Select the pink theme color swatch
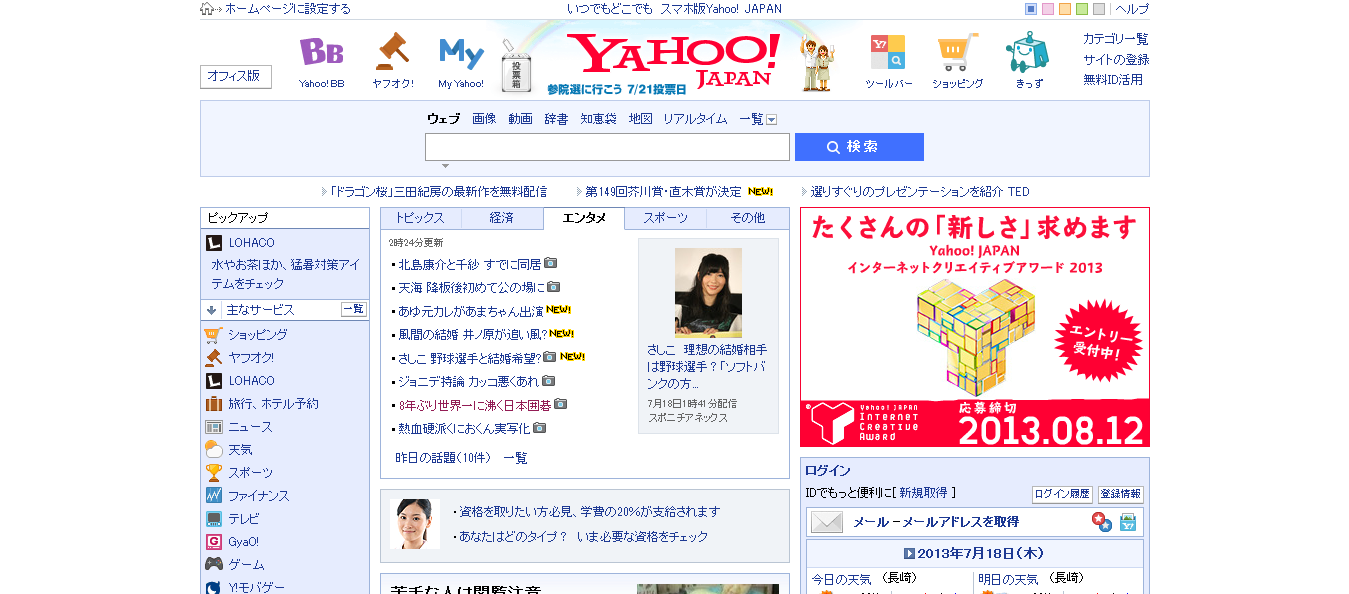The image size is (1349, 594). pos(1048,9)
